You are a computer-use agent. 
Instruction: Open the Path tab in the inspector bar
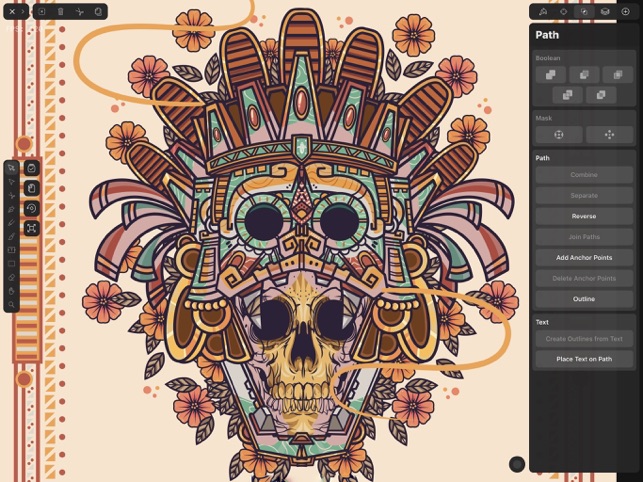click(x=584, y=12)
